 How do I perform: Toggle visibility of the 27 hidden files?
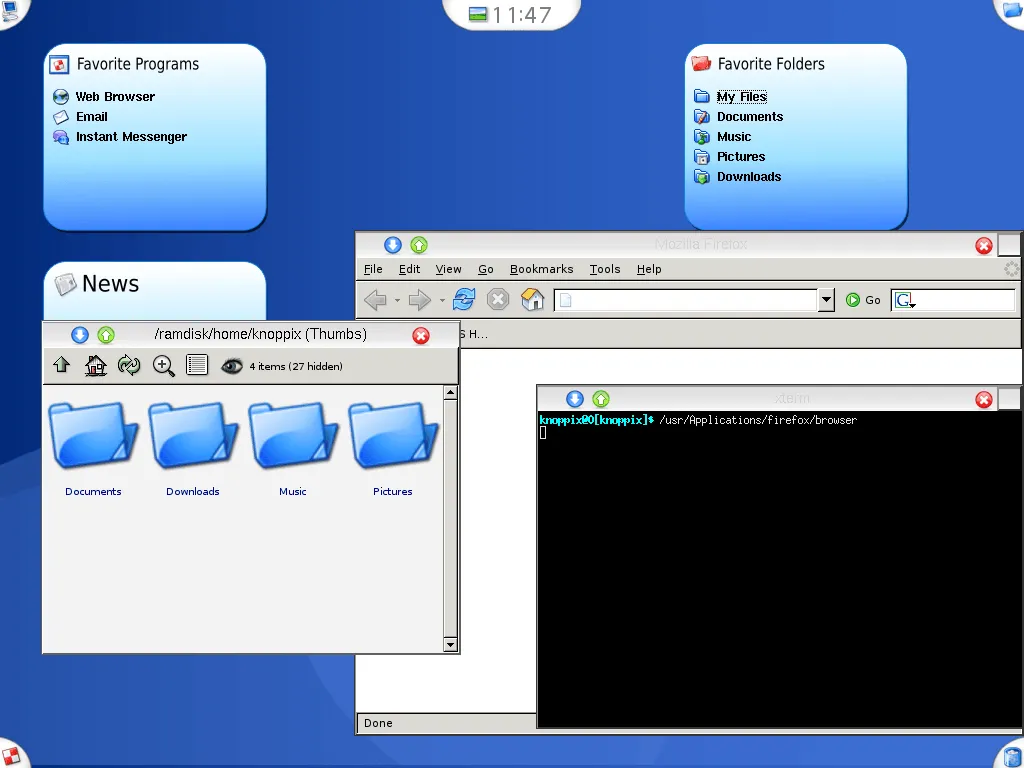(x=231, y=366)
